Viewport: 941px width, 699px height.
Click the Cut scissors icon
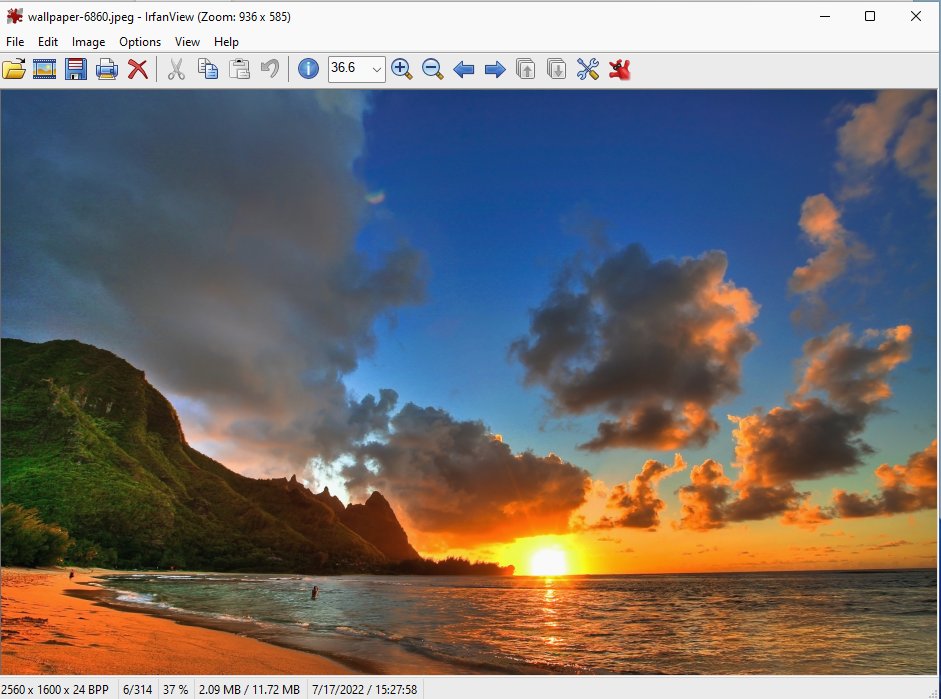(x=176, y=69)
